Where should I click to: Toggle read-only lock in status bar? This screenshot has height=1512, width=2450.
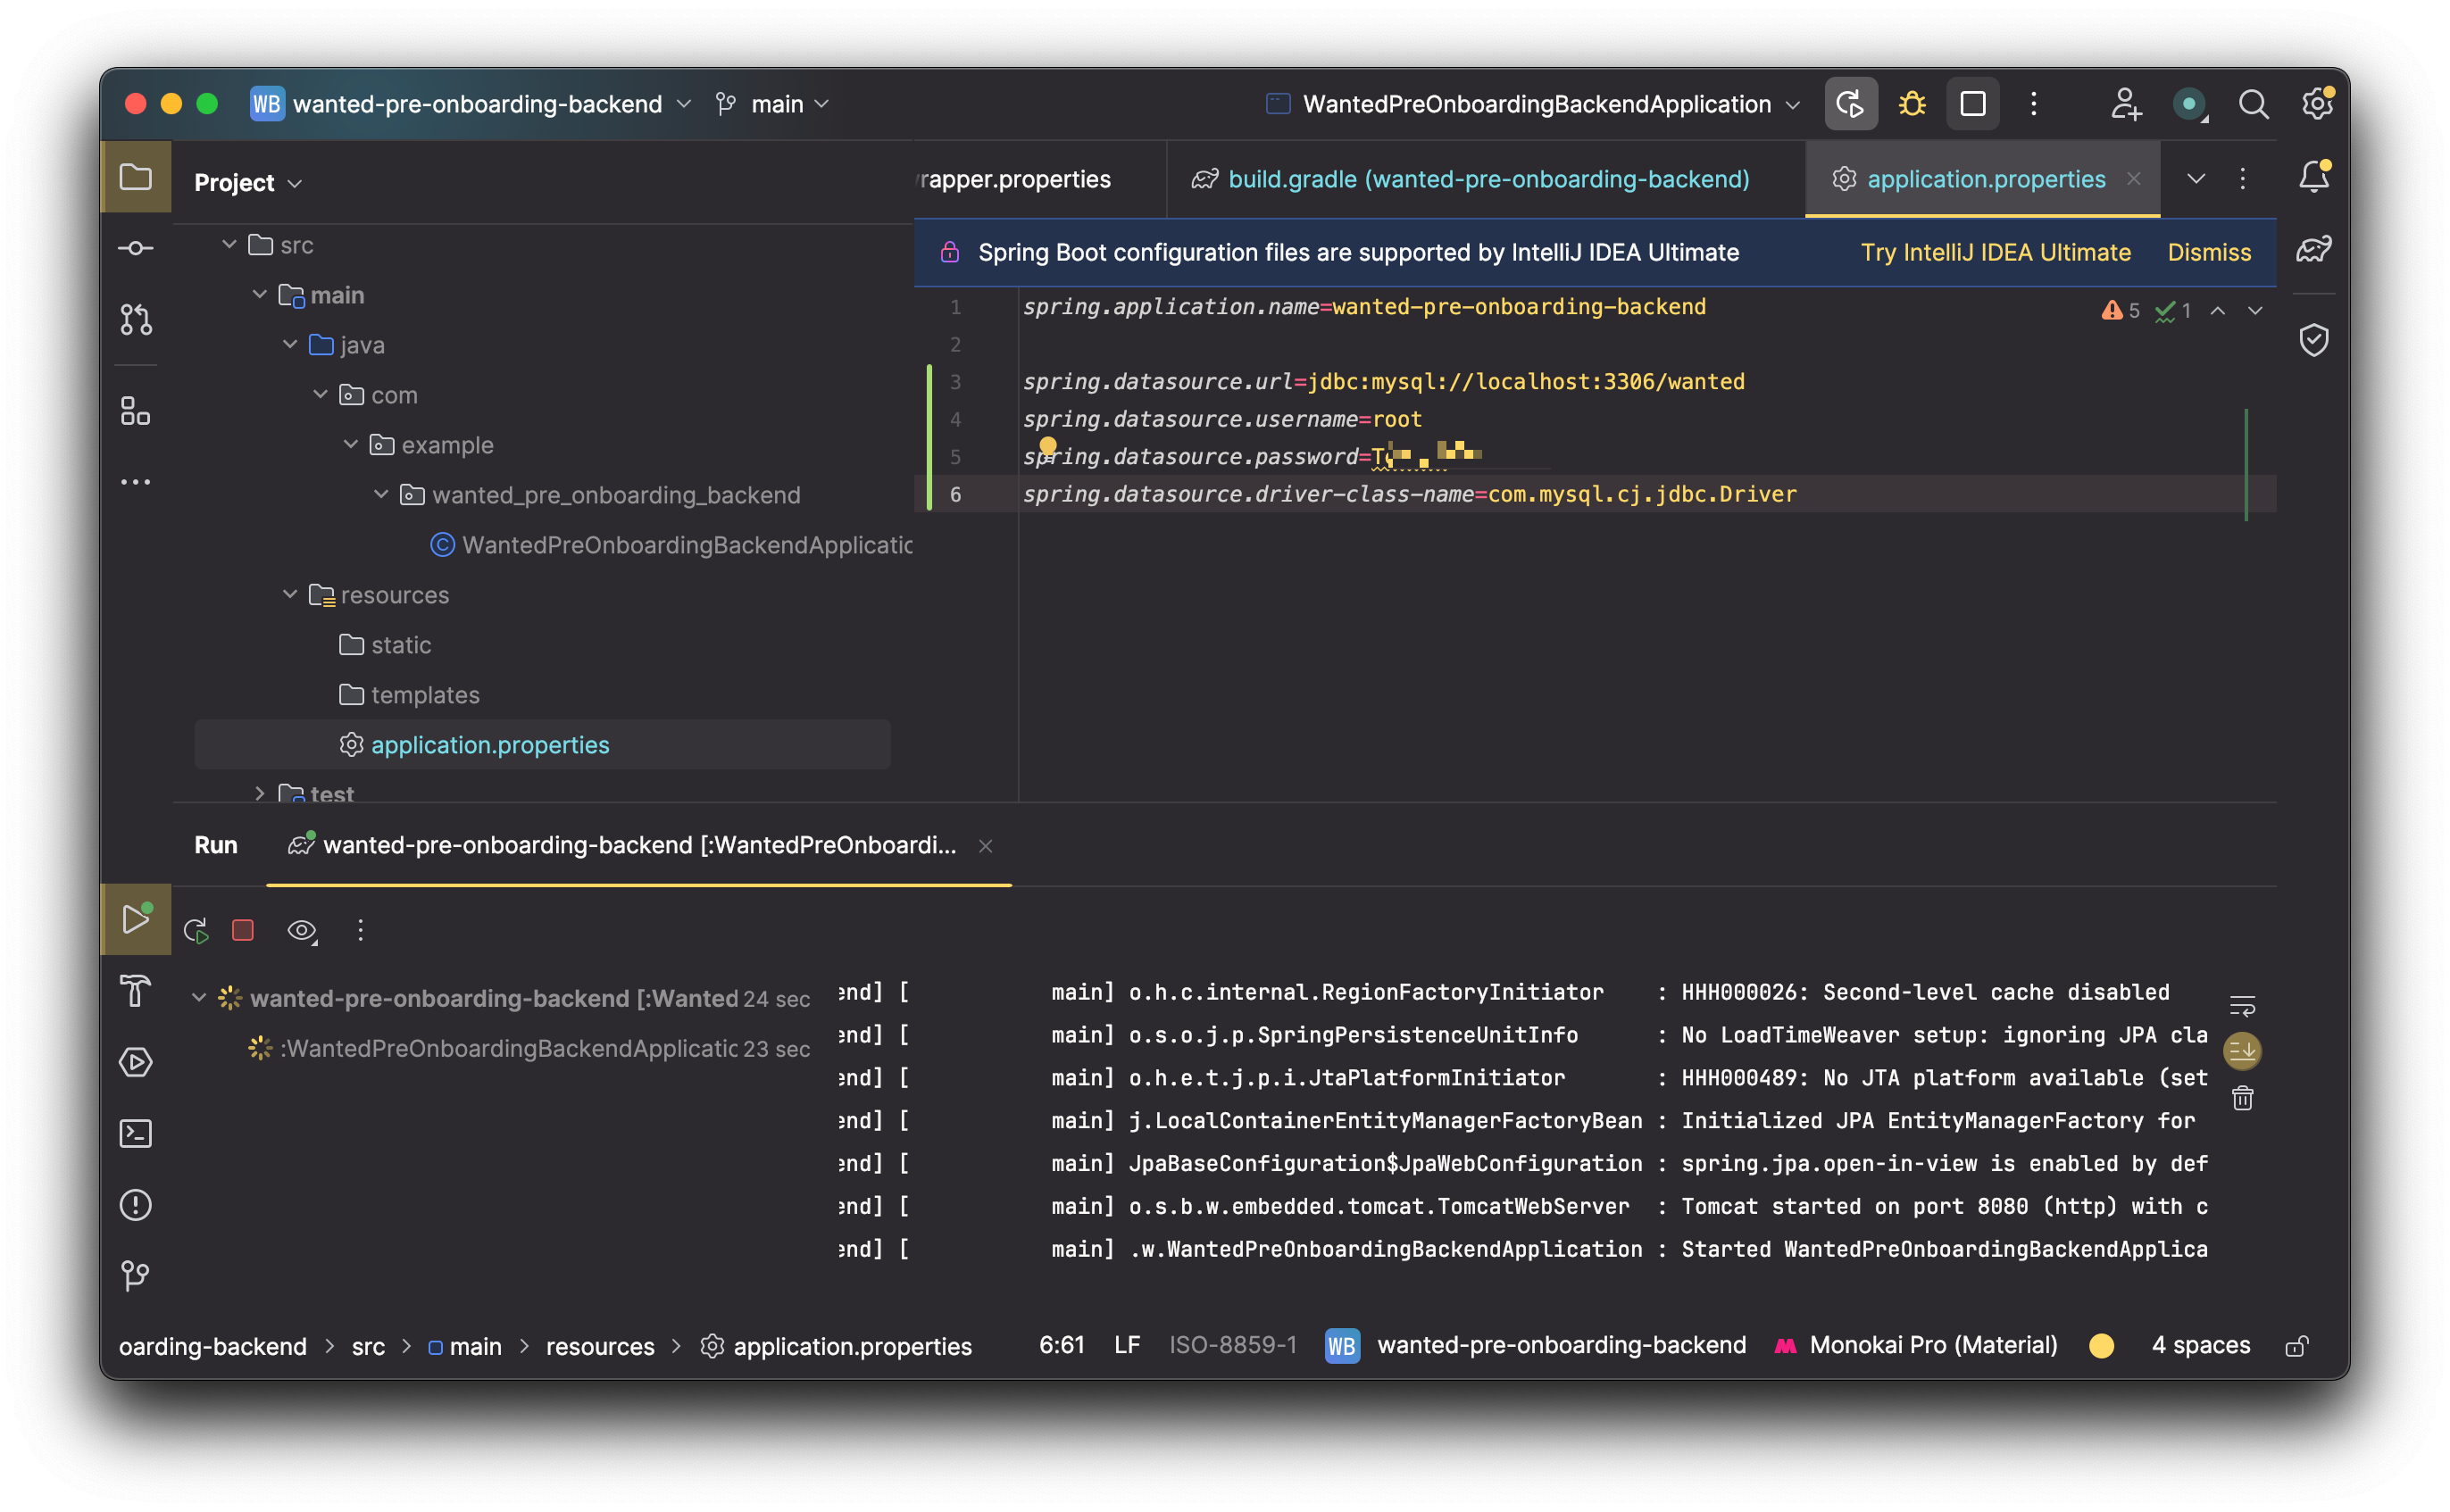coord(2296,1347)
